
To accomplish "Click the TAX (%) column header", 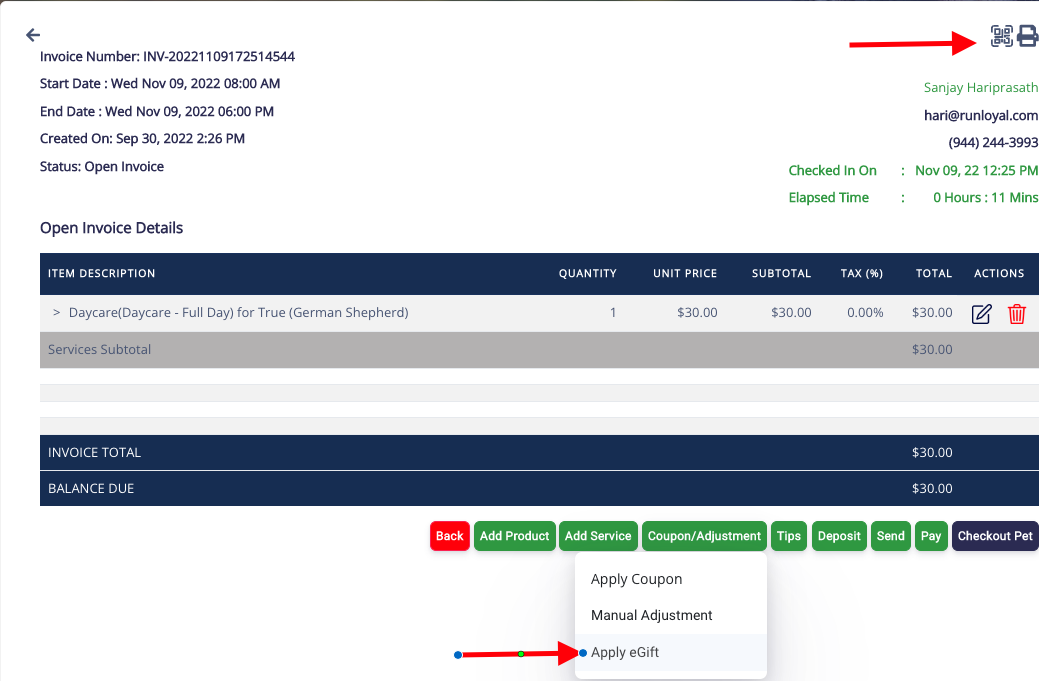I will (861, 274).
